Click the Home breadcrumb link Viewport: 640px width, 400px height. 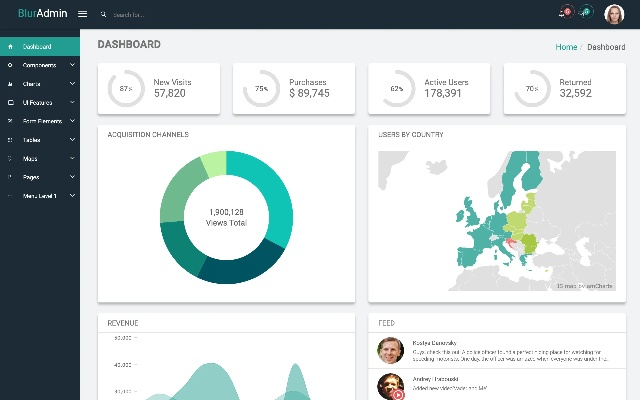click(566, 47)
